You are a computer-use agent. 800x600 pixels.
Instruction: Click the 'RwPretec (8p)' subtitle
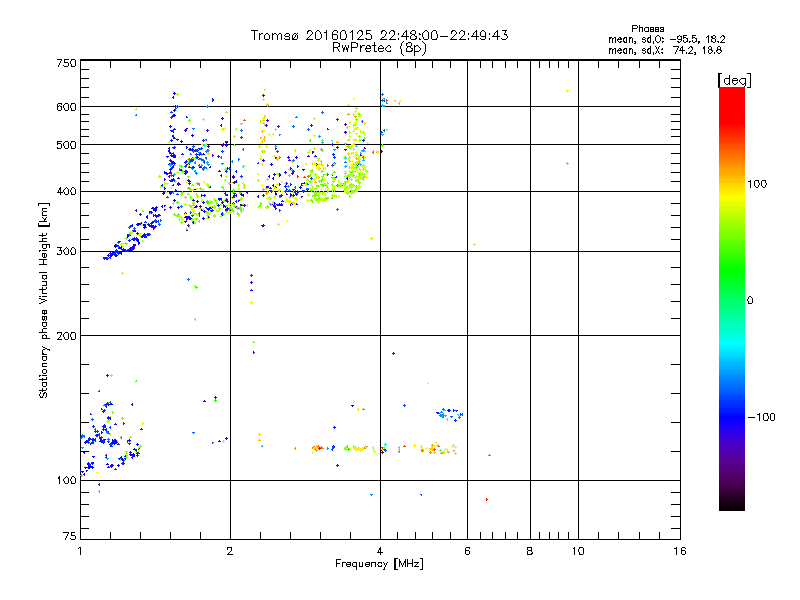click(x=379, y=48)
